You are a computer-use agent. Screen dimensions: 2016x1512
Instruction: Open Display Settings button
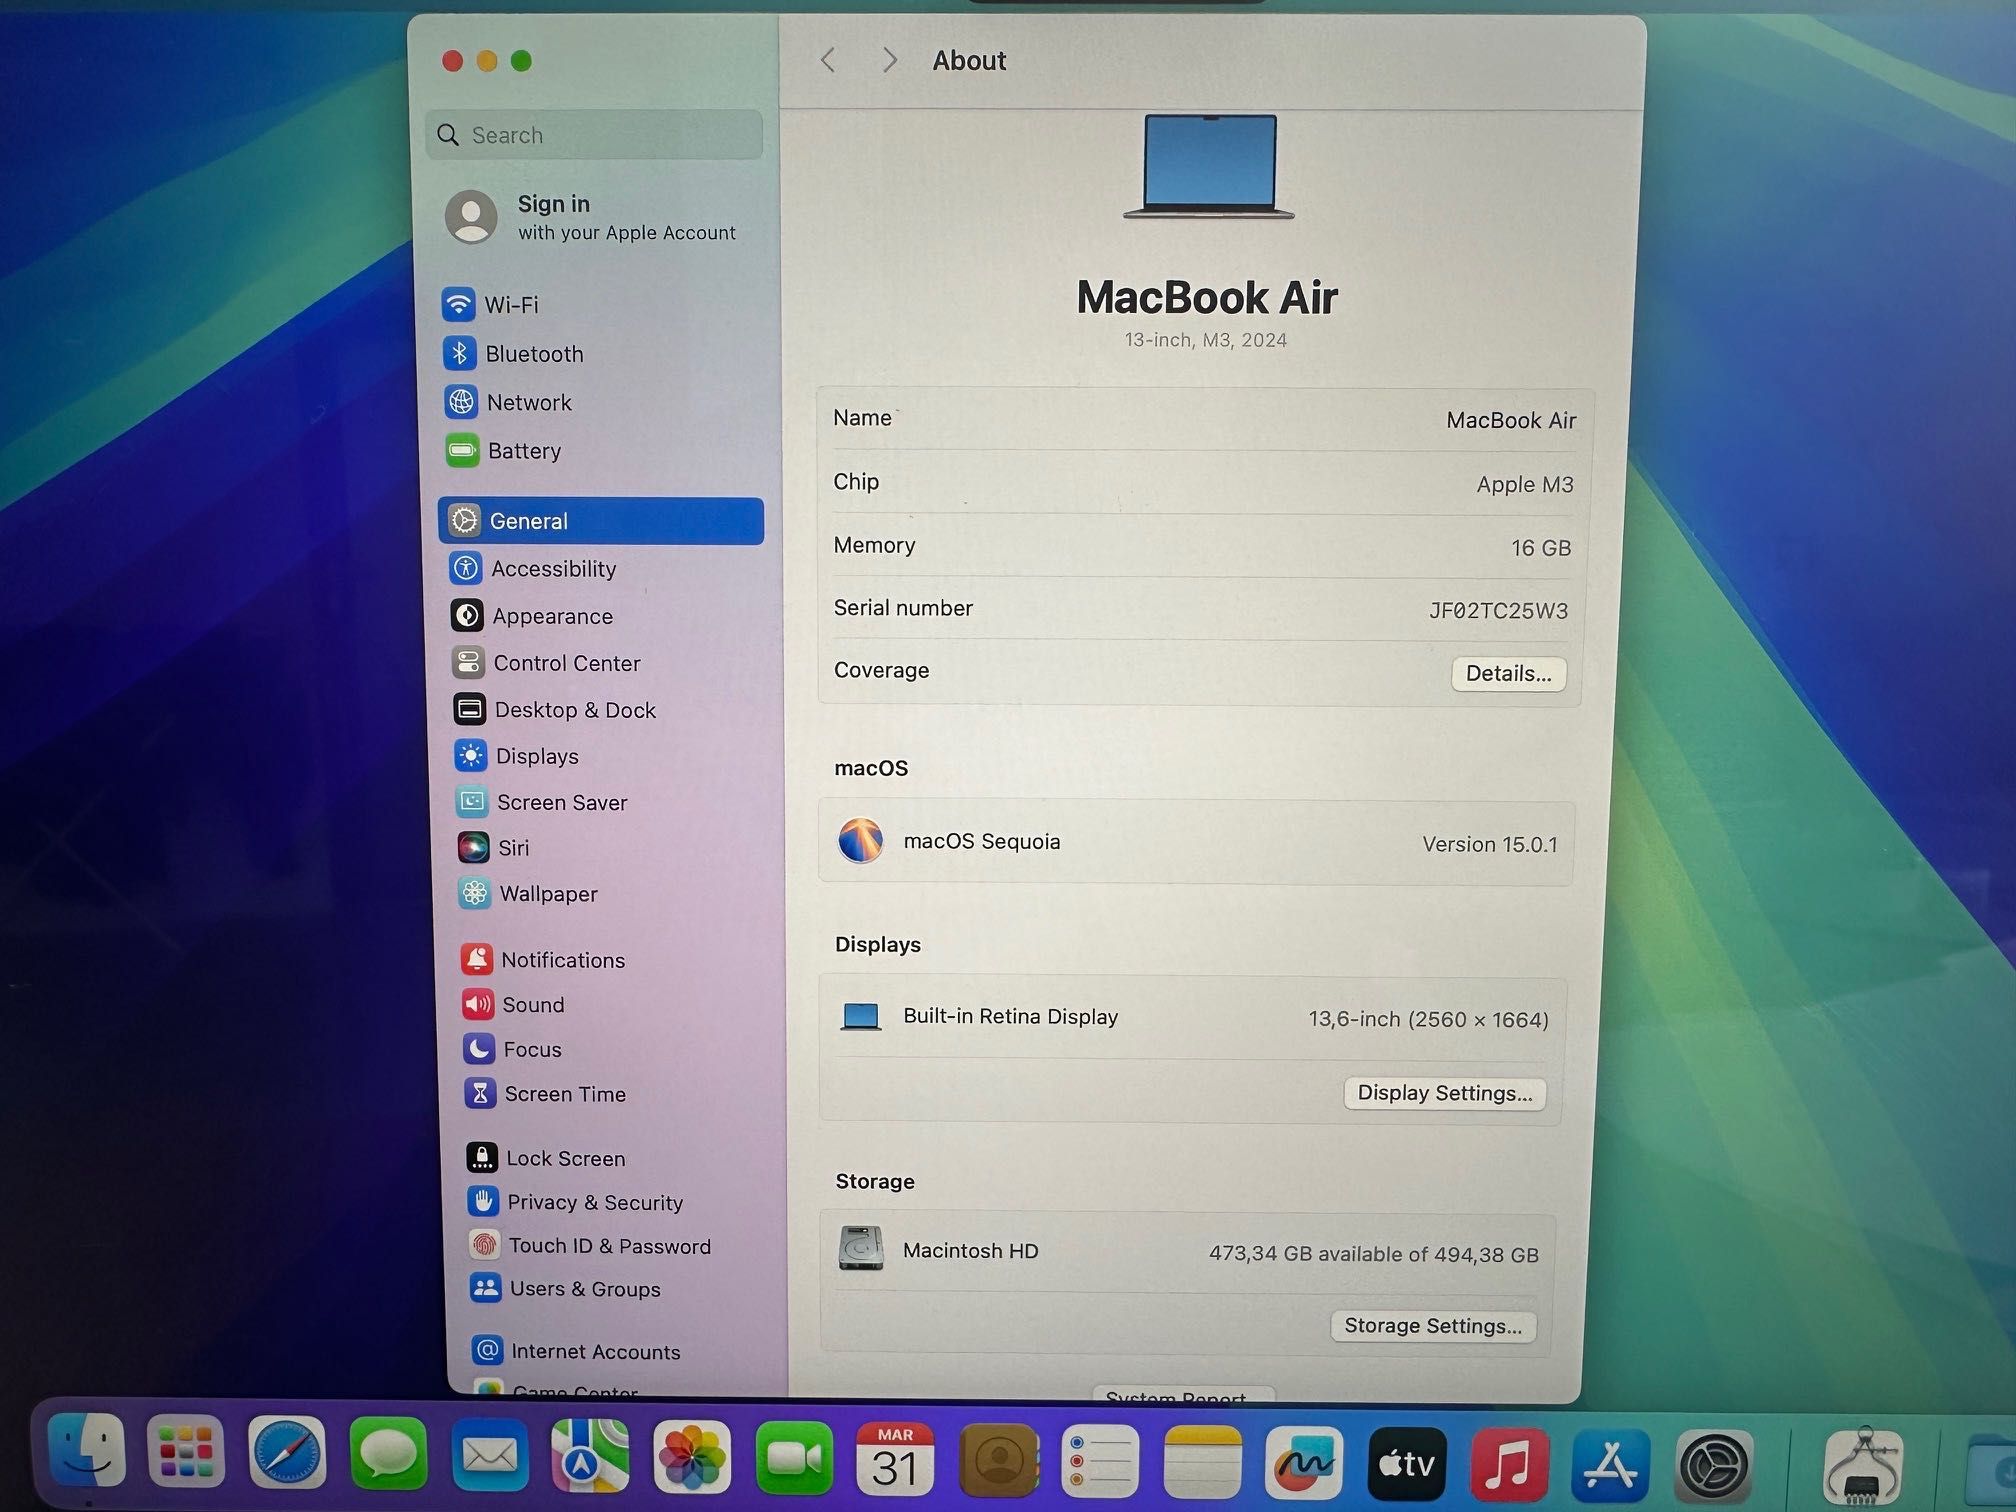1445,1093
